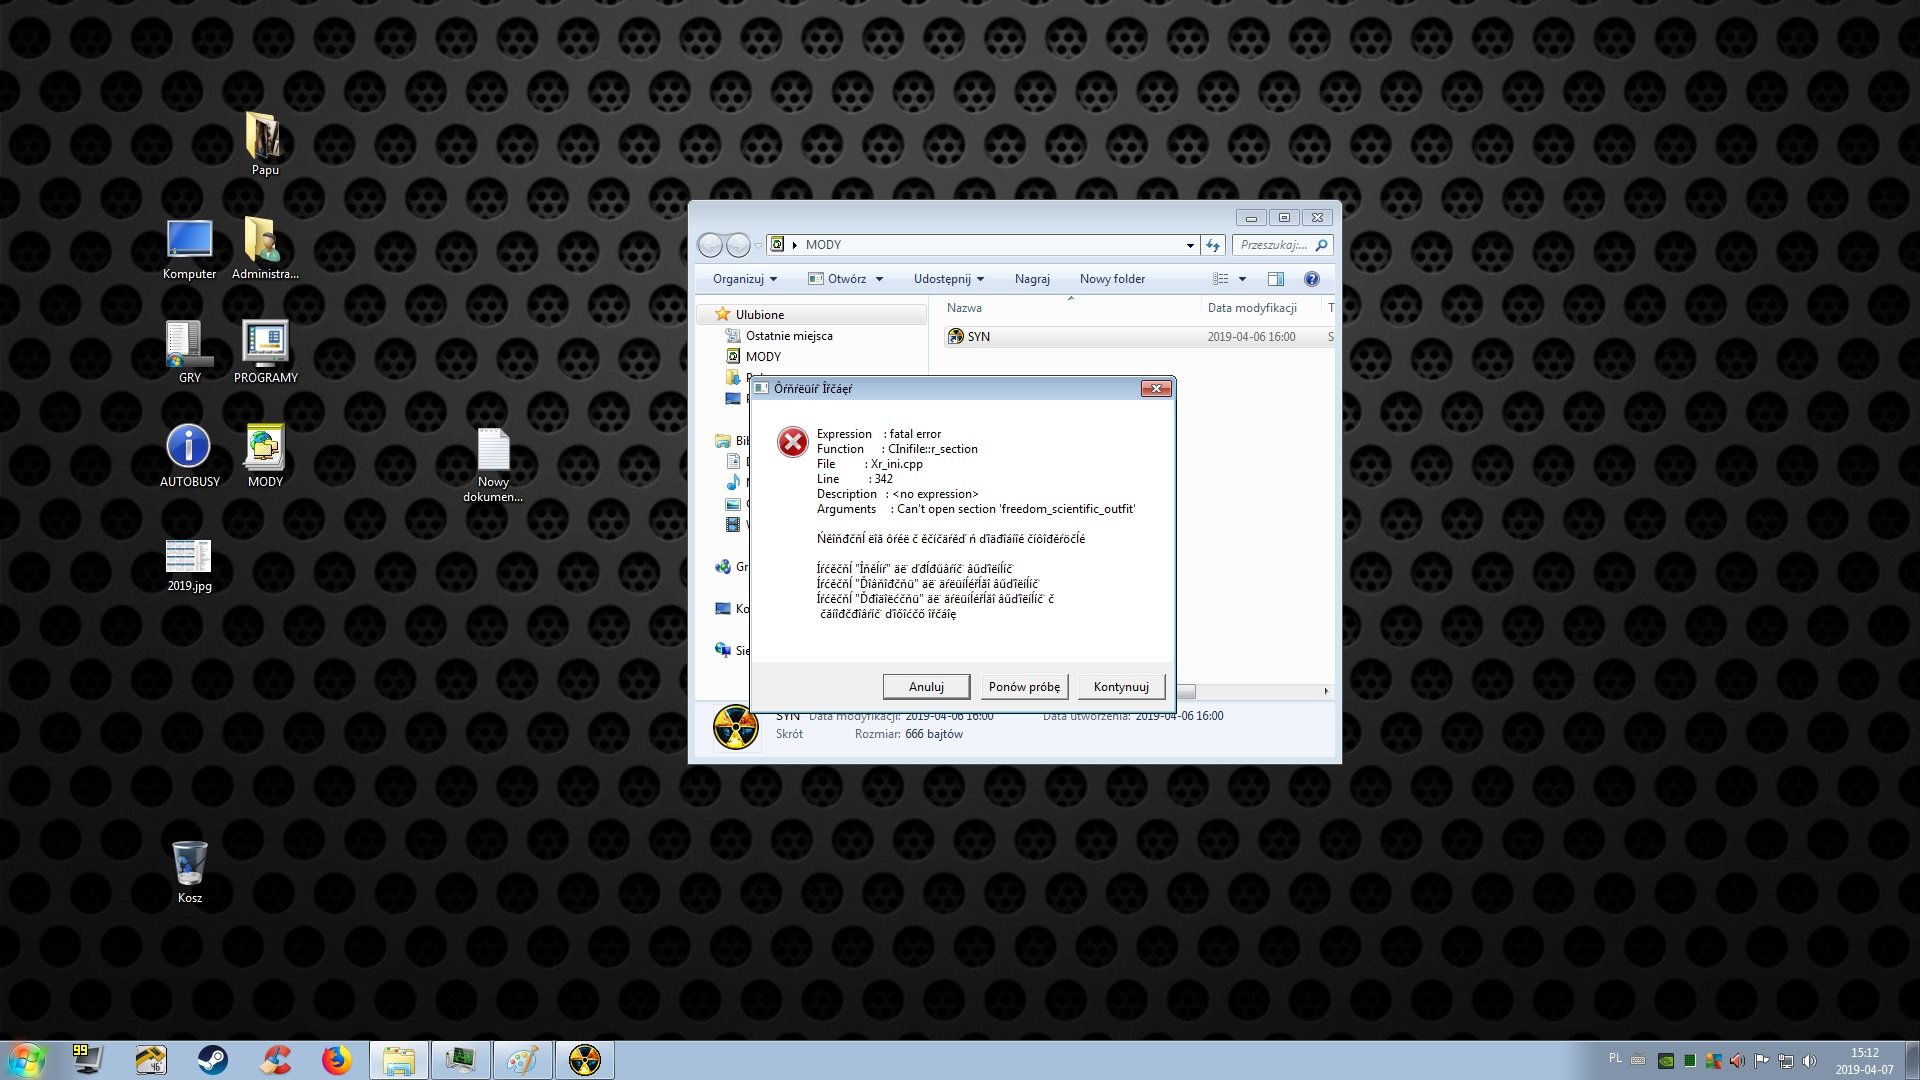Open Ostatnie miejsca in navigation pane
Image resolution: width=1920 pixels, height=1080 pixels.
click(789, 336)
